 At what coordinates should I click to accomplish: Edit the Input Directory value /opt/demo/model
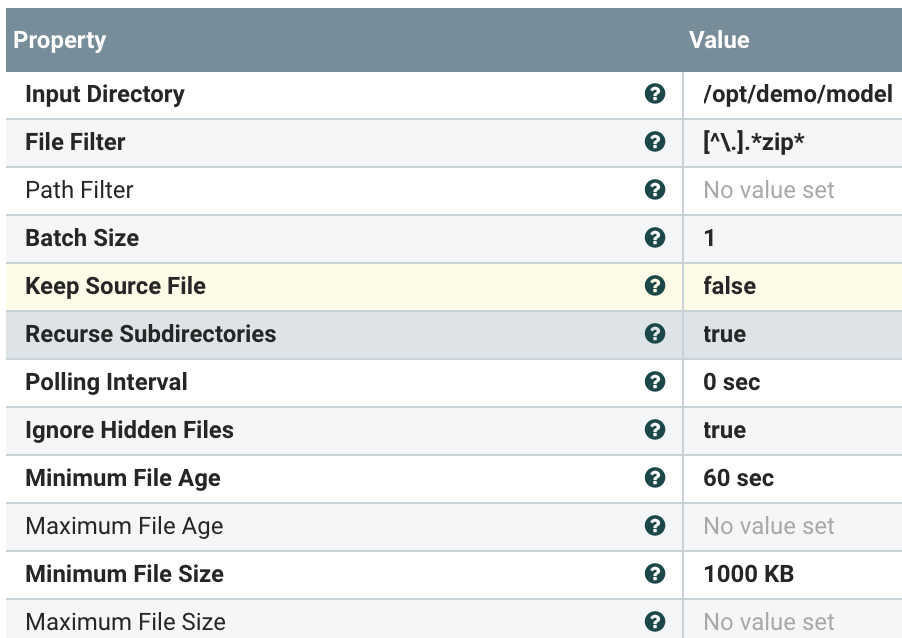click(x=797, y=94)
